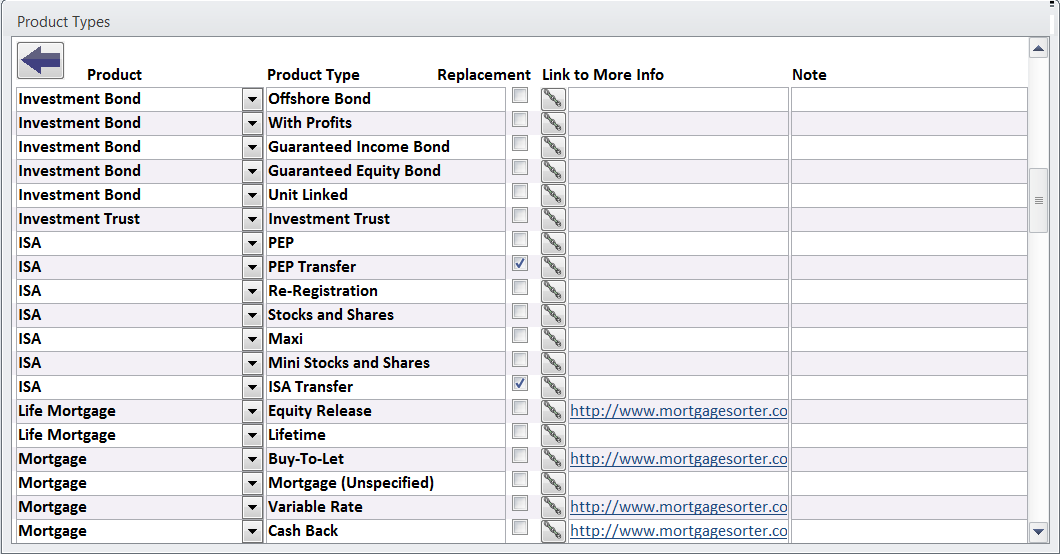Expand Product dropdown for Equity Release row
The height and width of the screenshot is (554, 1060).
pyautogui.click(x=252, y=411)
